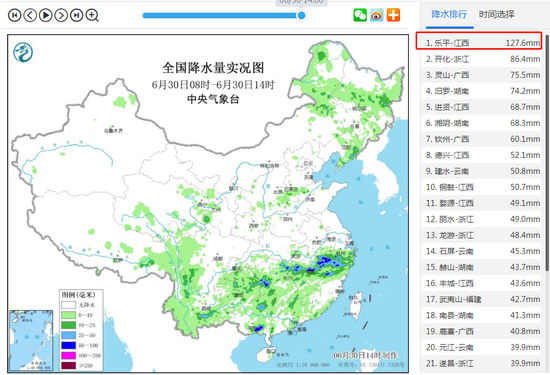Viewport: 550px width, 375px height.
Task: Switch to the 时间选择 tab
Action: (x=497, y=14)
